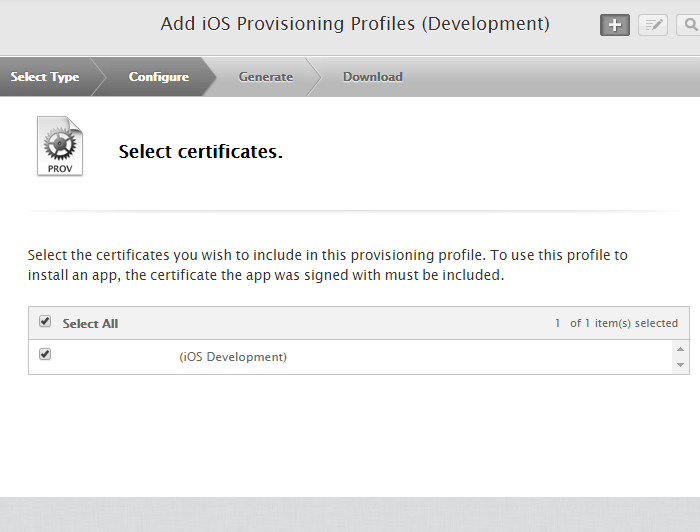
Task: Click the PROV file gear icon
Action: point(60,146)
